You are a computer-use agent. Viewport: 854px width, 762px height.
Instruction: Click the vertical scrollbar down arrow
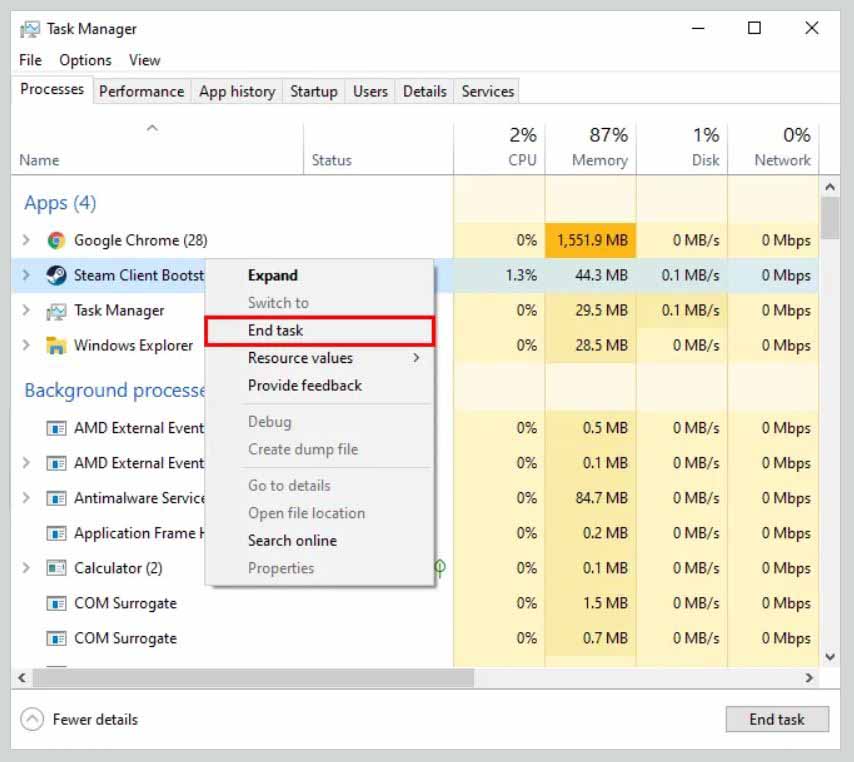pyautogui.click(x=831, y=657)
